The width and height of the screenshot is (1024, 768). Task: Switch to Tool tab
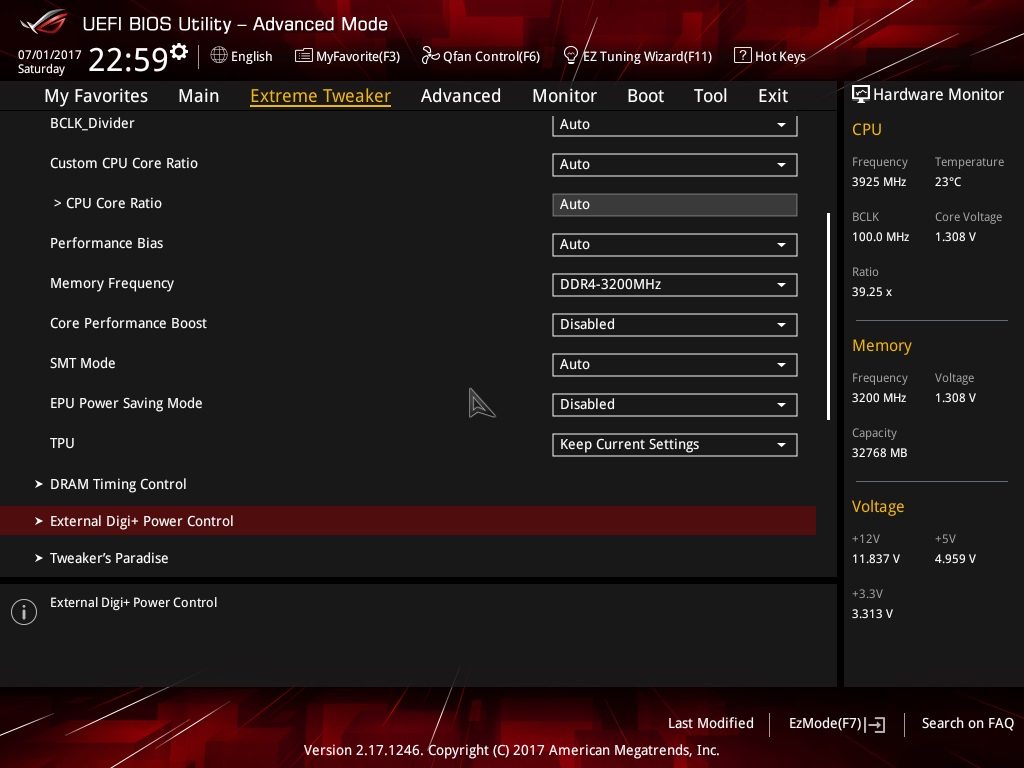(x=711, y=96)
